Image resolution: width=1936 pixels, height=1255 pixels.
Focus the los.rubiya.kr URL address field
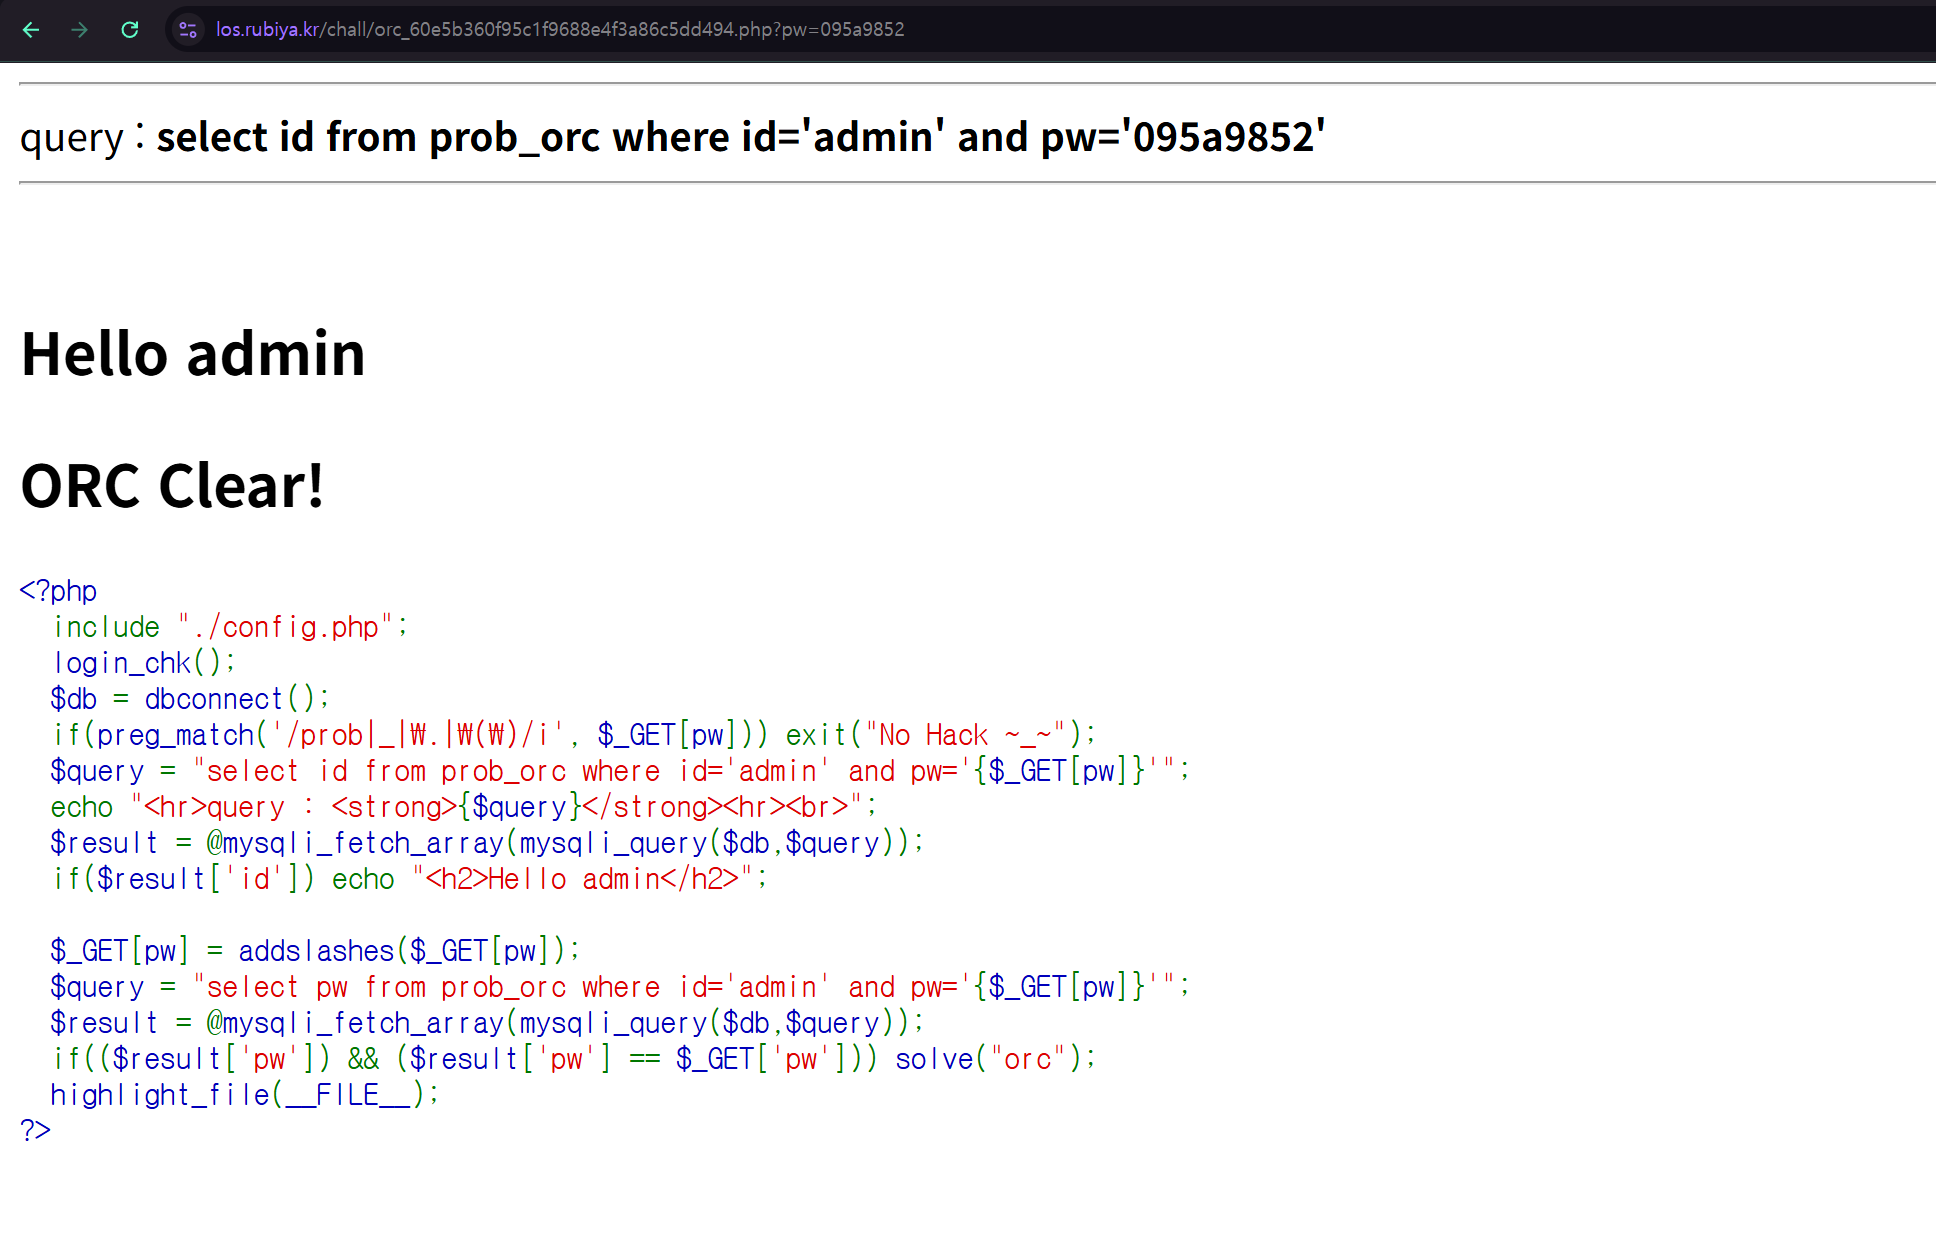[x=560, y=30]
